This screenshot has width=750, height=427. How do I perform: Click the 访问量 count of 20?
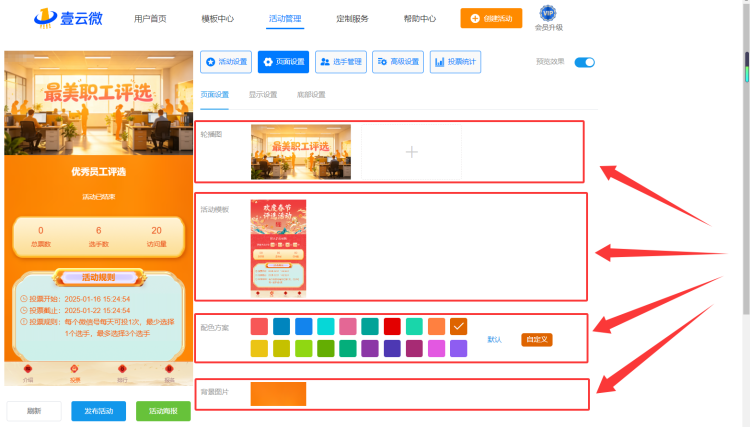click(156, 230)
